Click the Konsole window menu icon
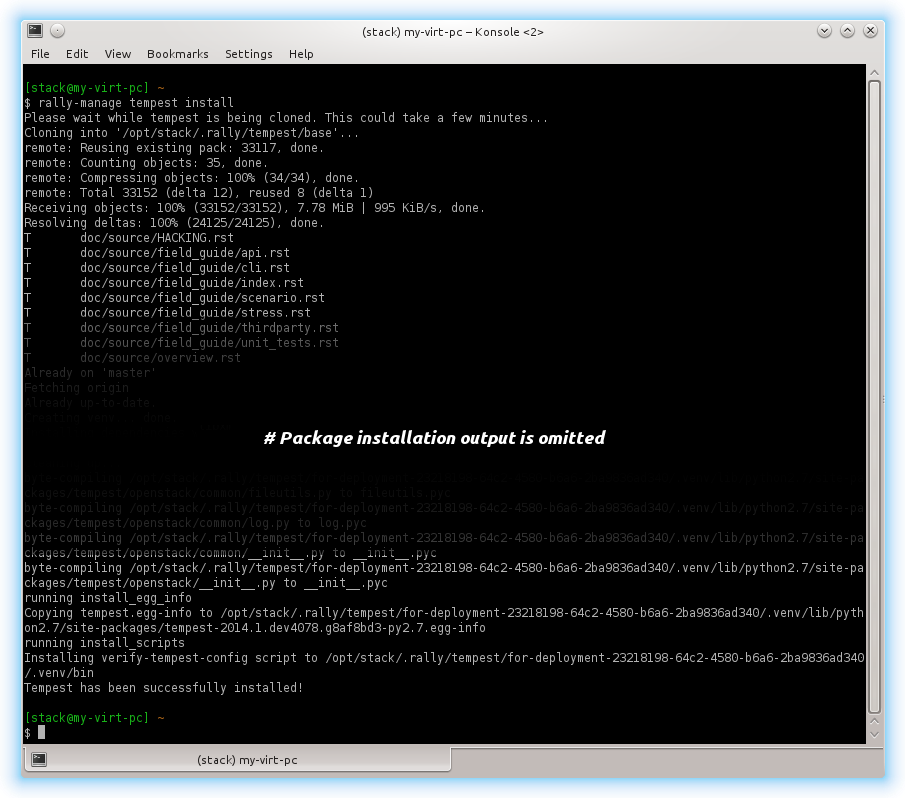The image size is (905, 798). pos(35,31)
